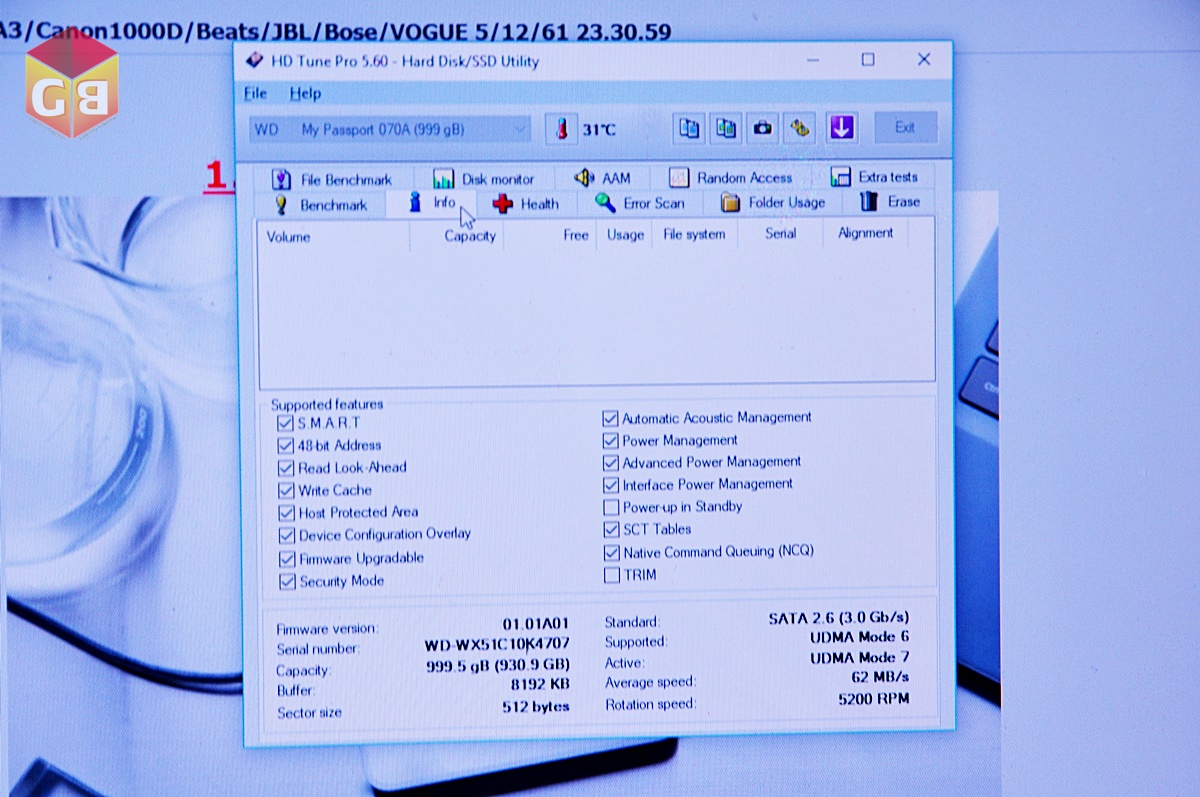Open the Extra tests tab
Screen dimensions: 1200x797
[x=874, y=177]
